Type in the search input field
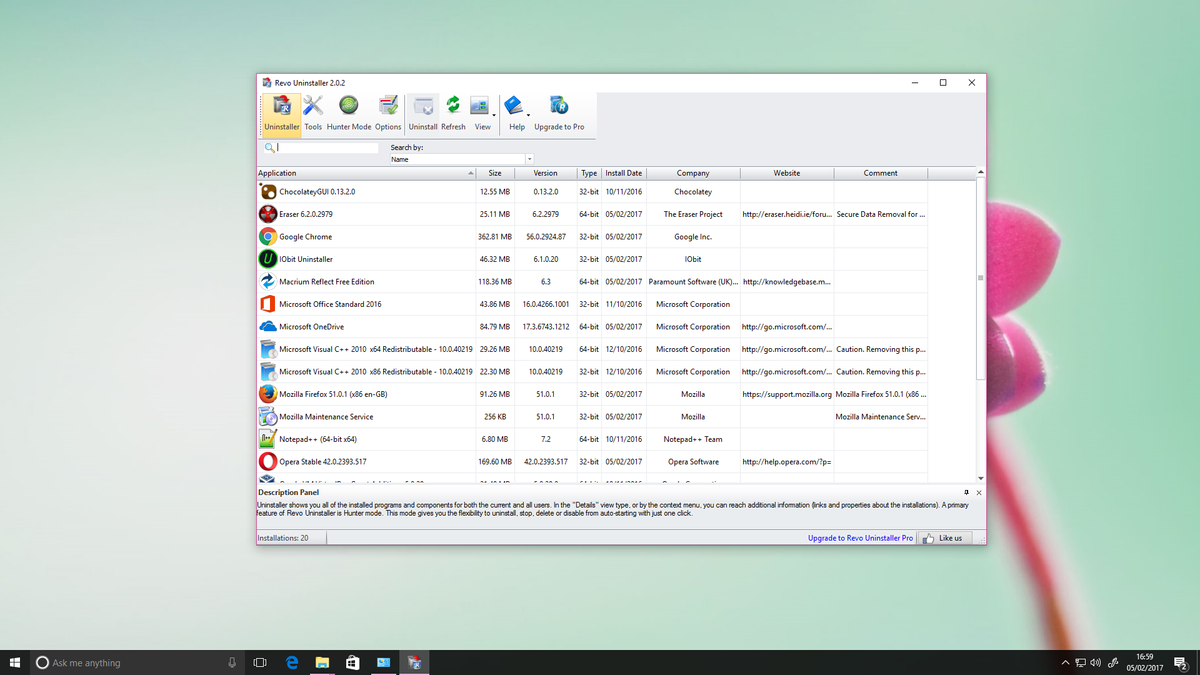This screenshot has height=675, width=1200. pos(322,147)
